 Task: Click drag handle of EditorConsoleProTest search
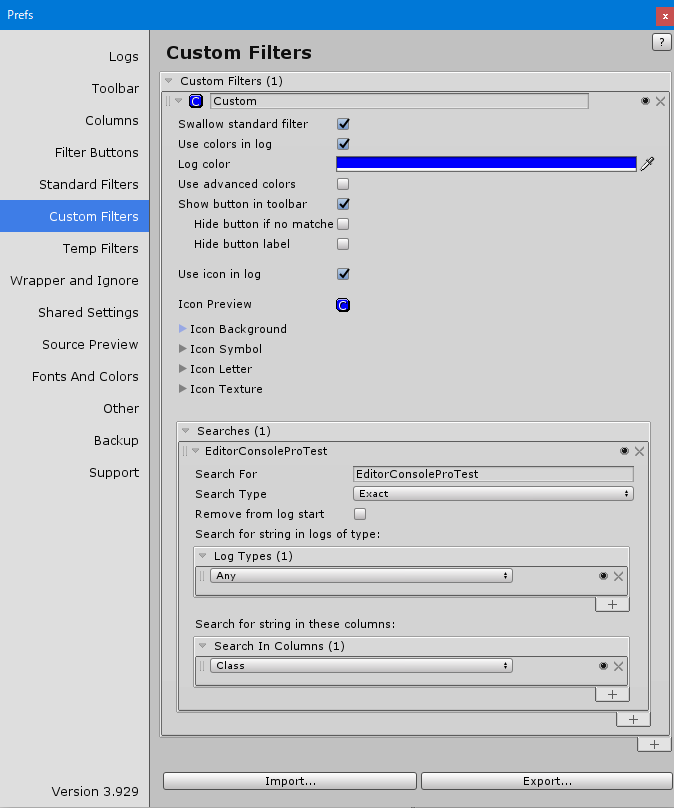pos(185,451)
